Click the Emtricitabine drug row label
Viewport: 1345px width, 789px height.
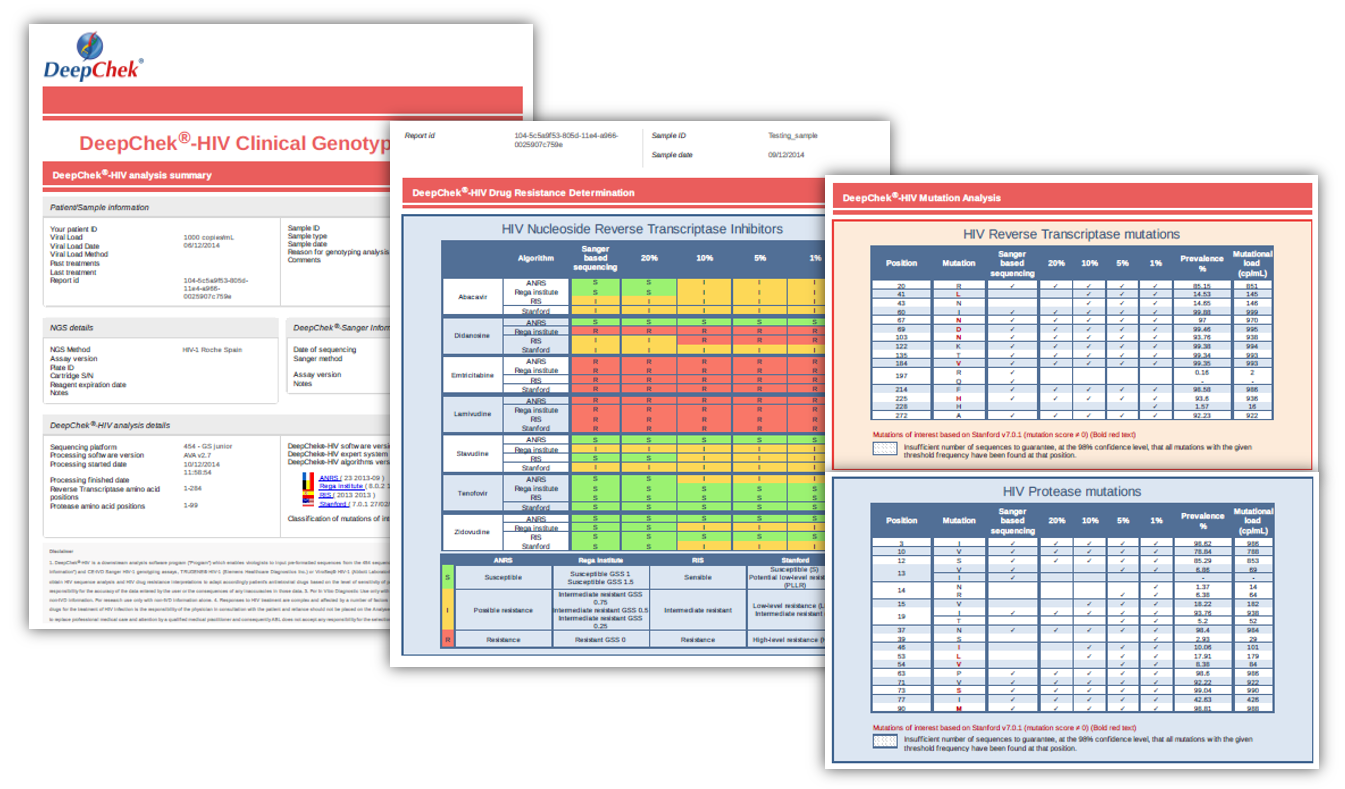(473, 375)
